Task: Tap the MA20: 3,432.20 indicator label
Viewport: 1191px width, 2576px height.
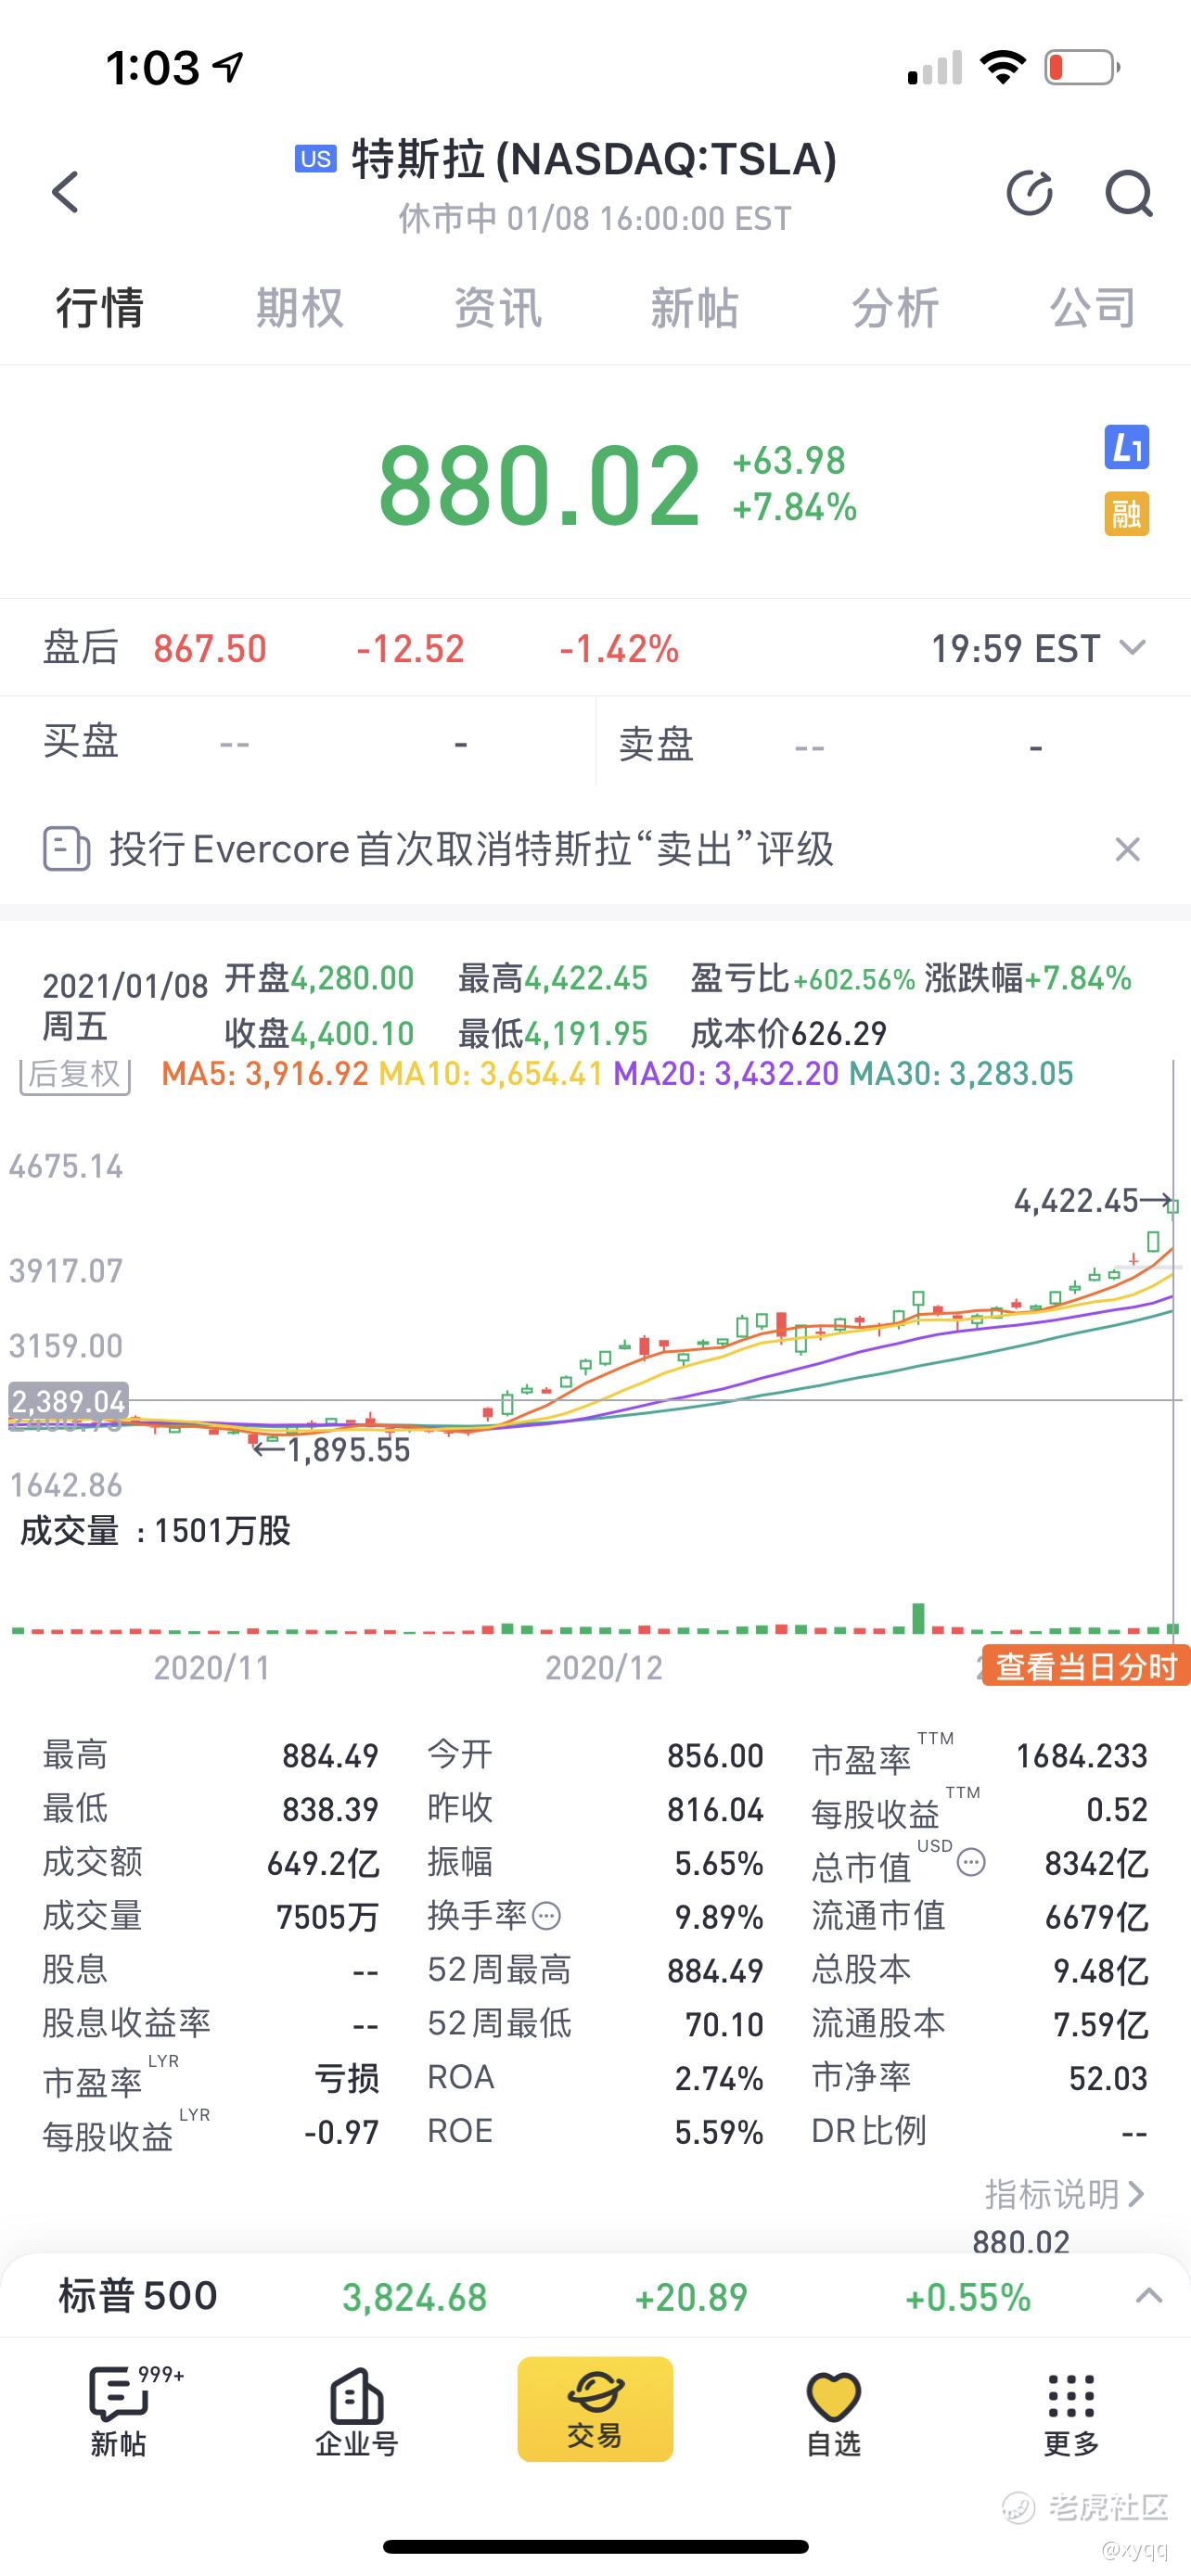Action: coord(726,1074)
